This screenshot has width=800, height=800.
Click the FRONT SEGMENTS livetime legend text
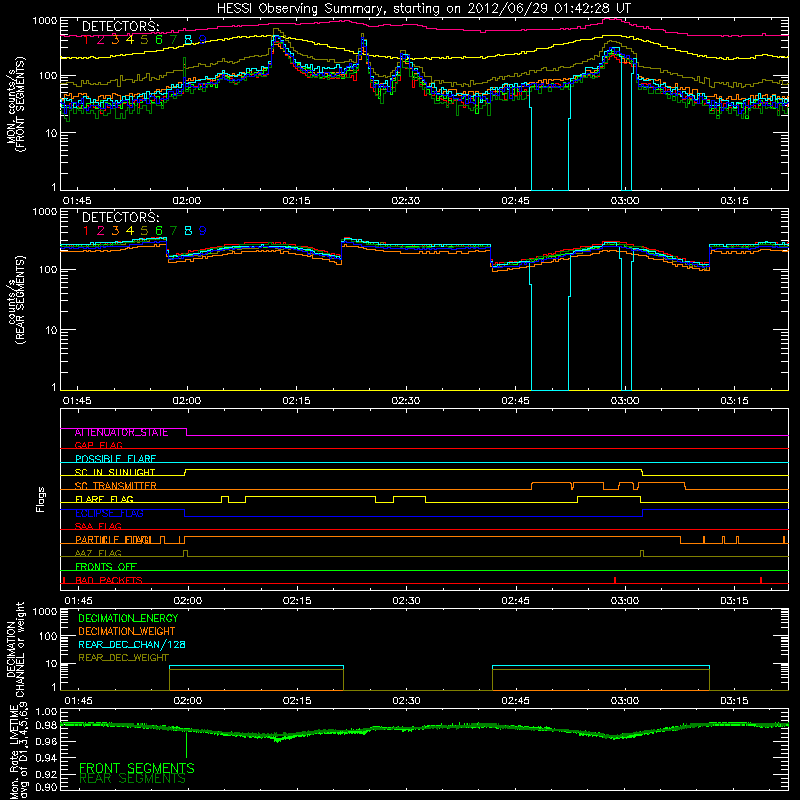tap(137, 768)
